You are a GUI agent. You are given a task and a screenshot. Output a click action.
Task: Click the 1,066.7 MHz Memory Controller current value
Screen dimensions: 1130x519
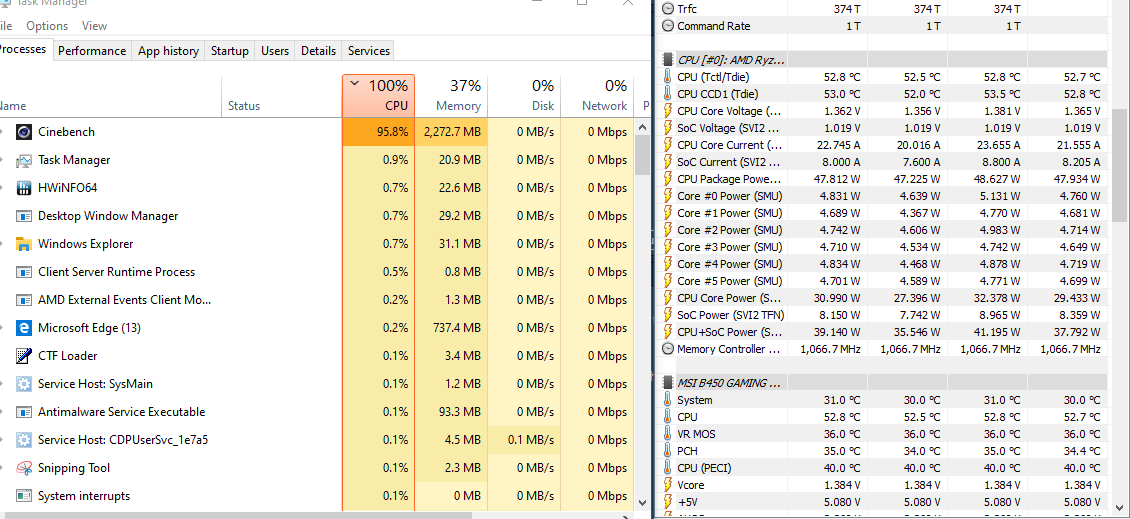pos(830,349)
